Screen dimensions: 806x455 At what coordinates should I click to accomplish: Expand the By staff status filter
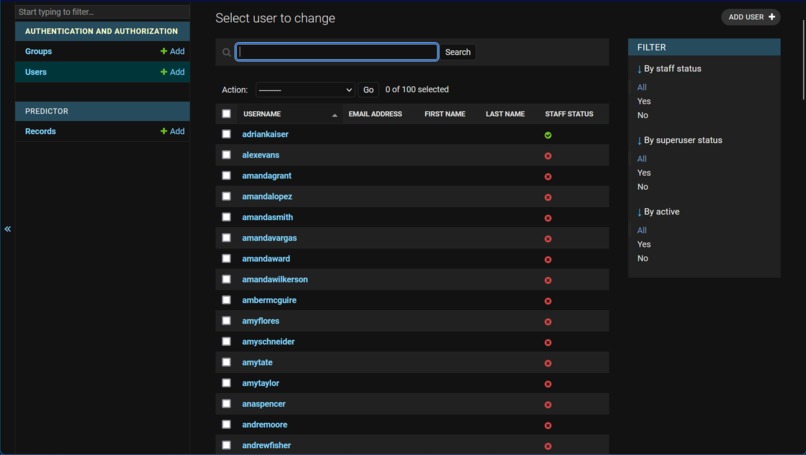coord(669,69)
